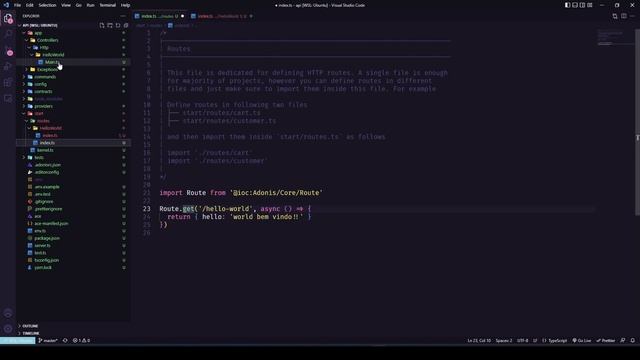Image resolution: width=640 pixels, height=360 pixels.
Task: Open the Accounts icon in activity bar
Action: pos(8,313)
